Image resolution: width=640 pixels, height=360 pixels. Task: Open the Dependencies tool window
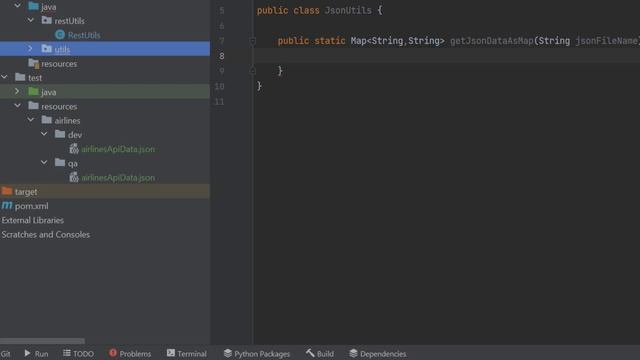click(x=378, y=353)
